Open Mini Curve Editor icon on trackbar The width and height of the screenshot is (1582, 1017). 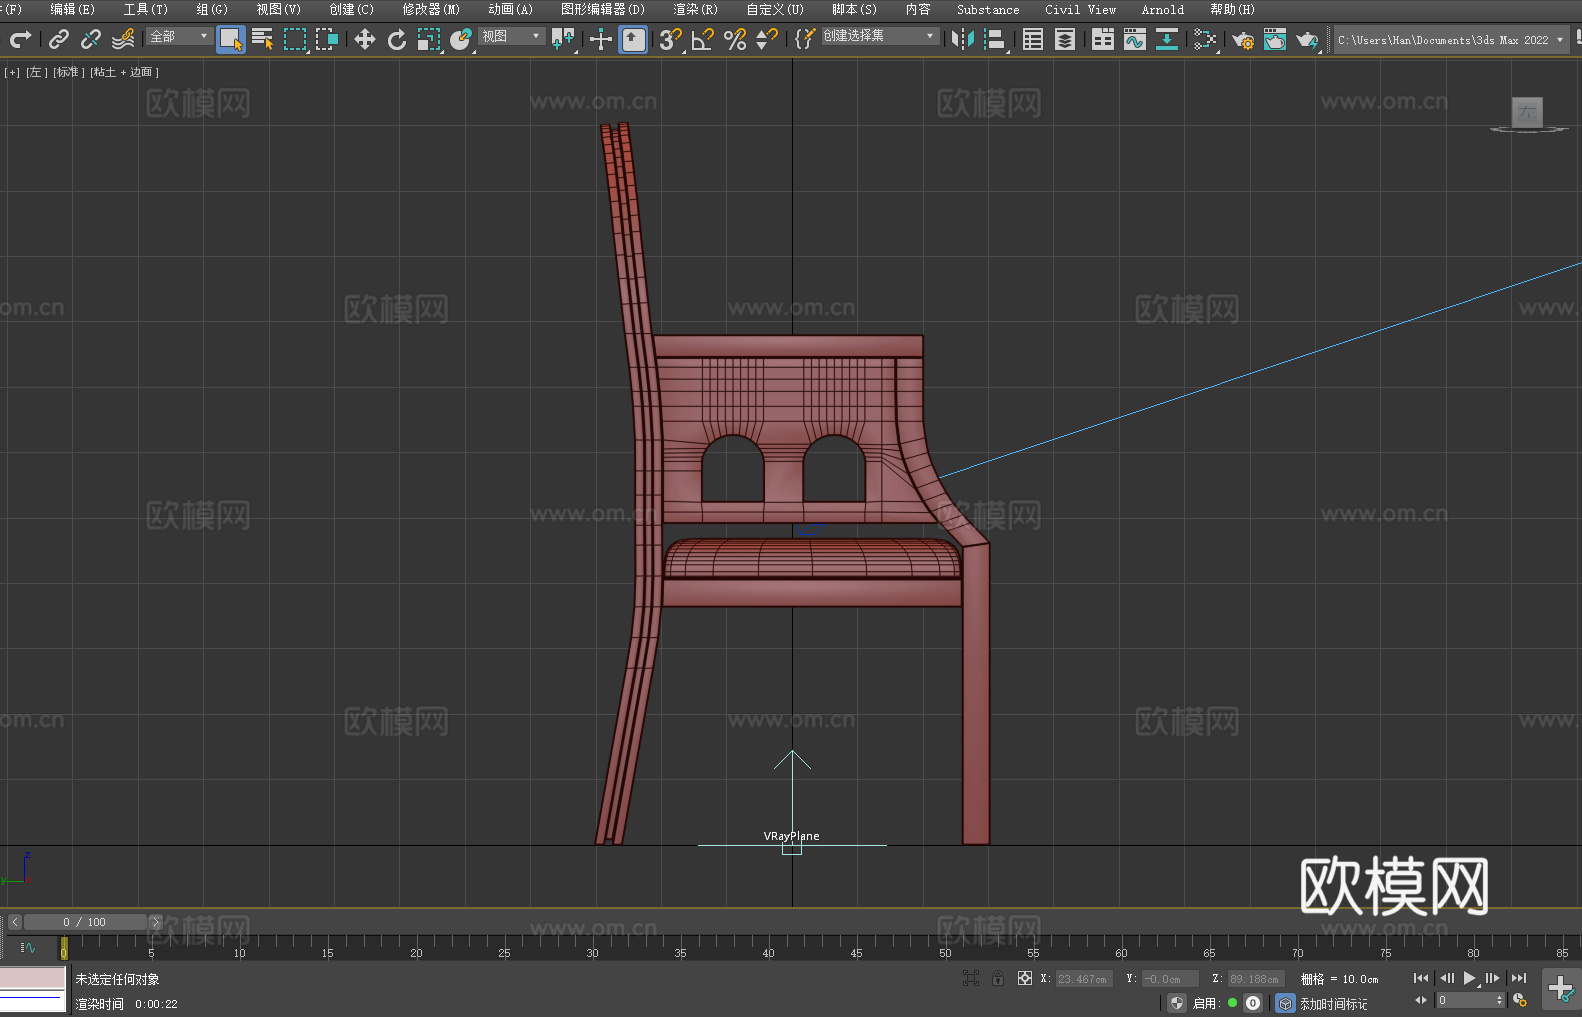28,947
